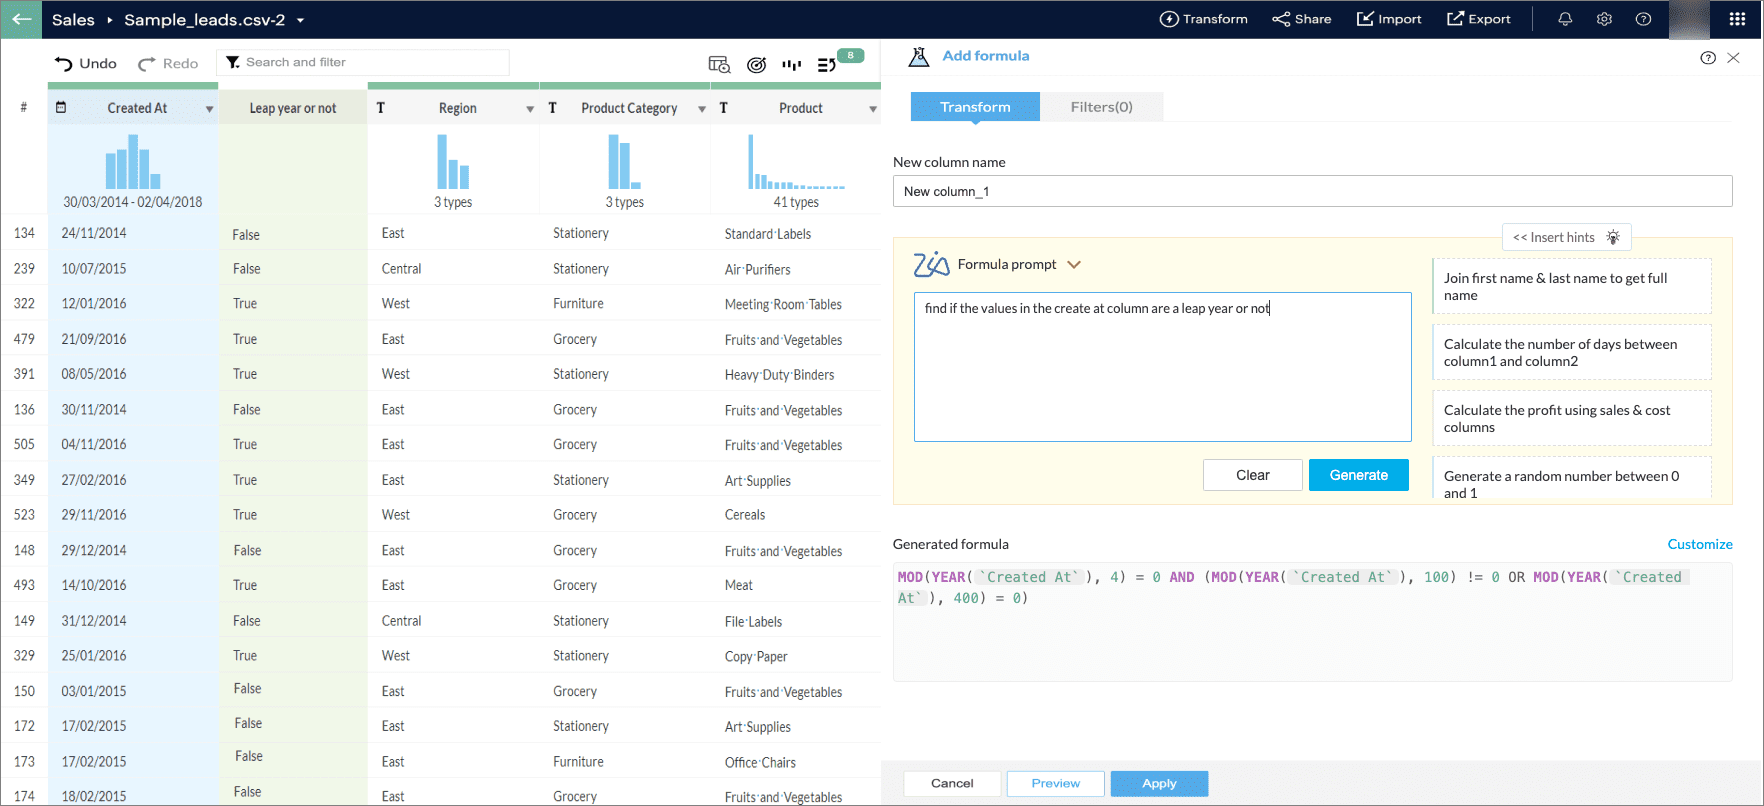The image size is (1764, 806).
Task: Open the bar chart icon in the toolbar
Action: pyautogui.click(x=792, y=64)
